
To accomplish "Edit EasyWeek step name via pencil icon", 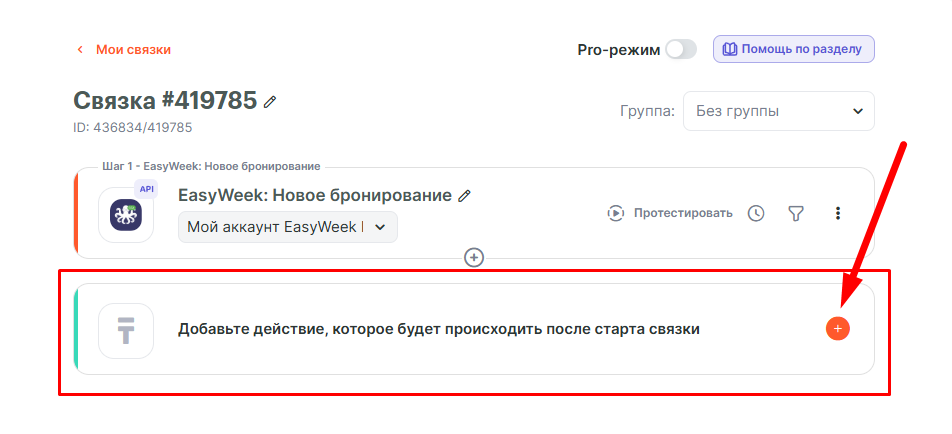I will (x=464, y=196).
